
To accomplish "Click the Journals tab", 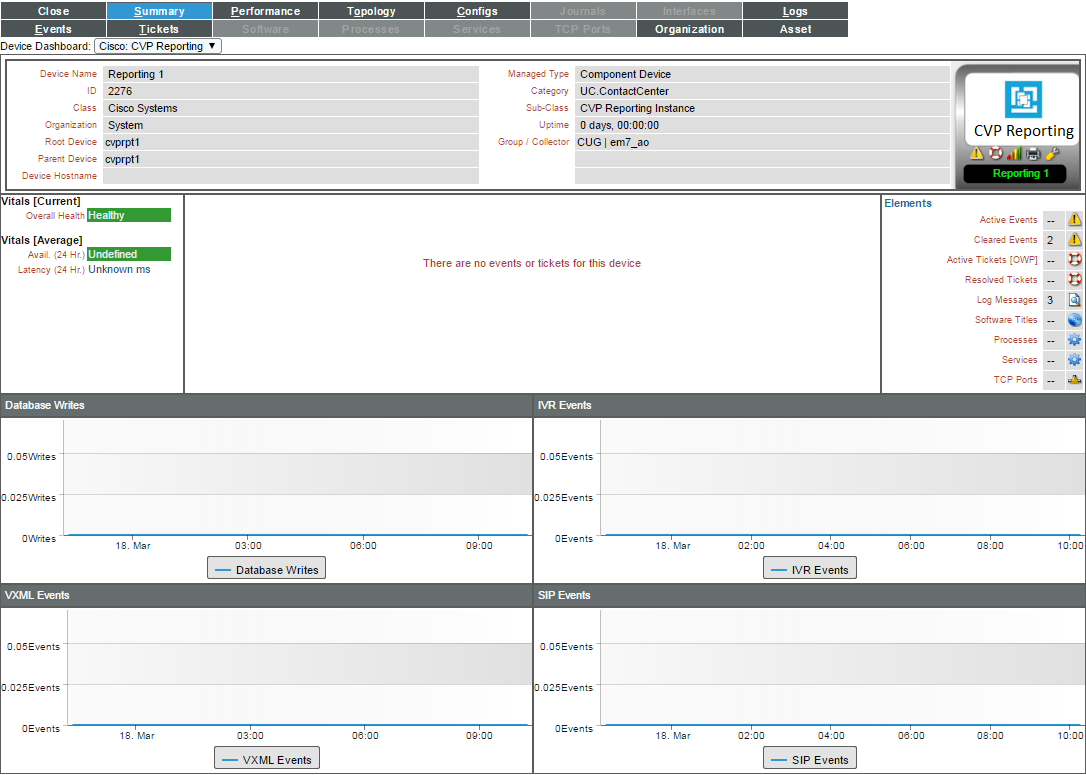I will click(x=583, y=11).
